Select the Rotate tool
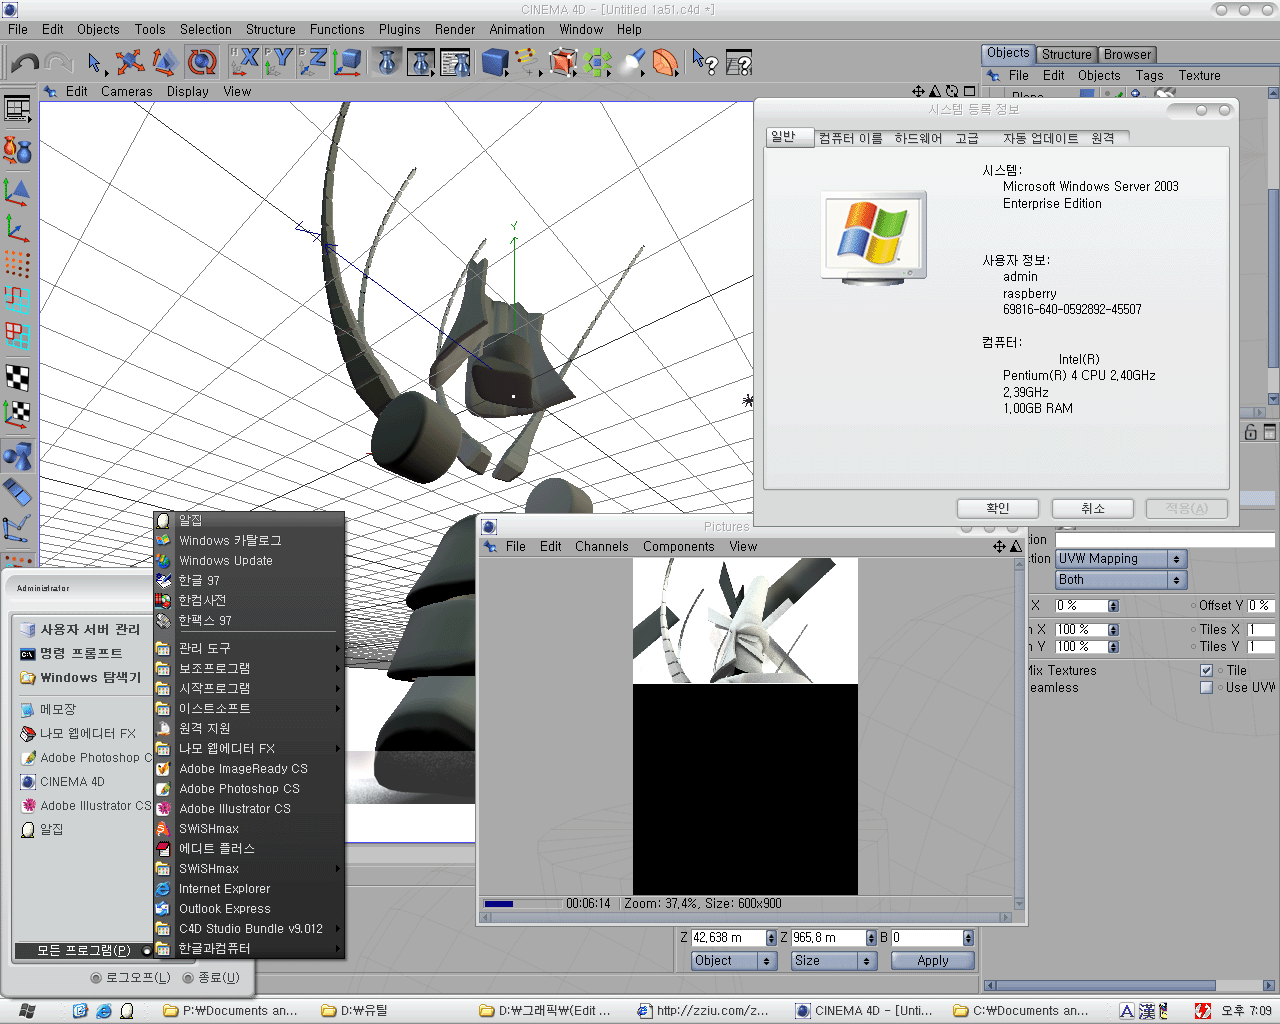 [202, 63]
